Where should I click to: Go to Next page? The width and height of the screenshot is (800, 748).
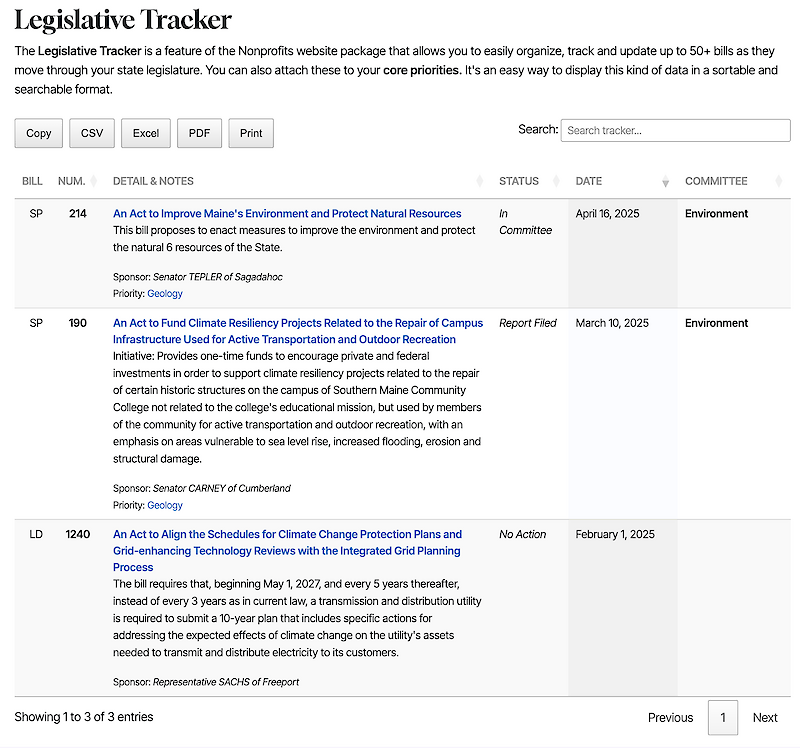tap(765, 718)
